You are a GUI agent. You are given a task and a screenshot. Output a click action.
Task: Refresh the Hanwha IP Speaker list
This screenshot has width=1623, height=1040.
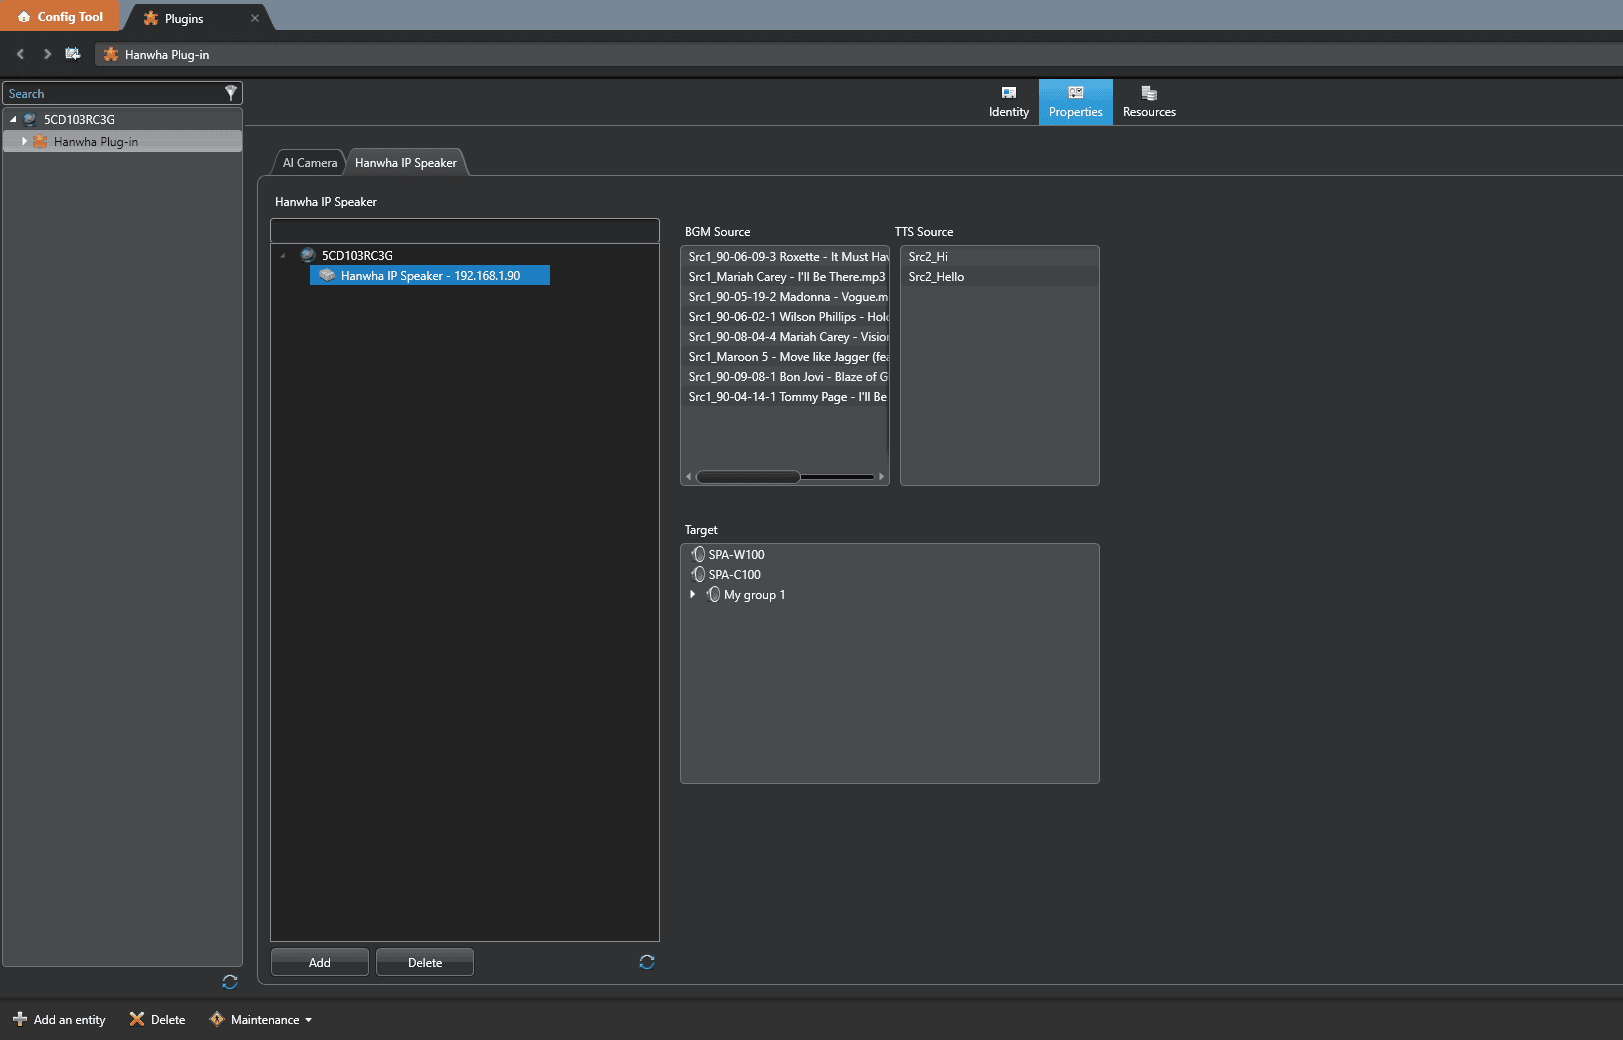647,962
